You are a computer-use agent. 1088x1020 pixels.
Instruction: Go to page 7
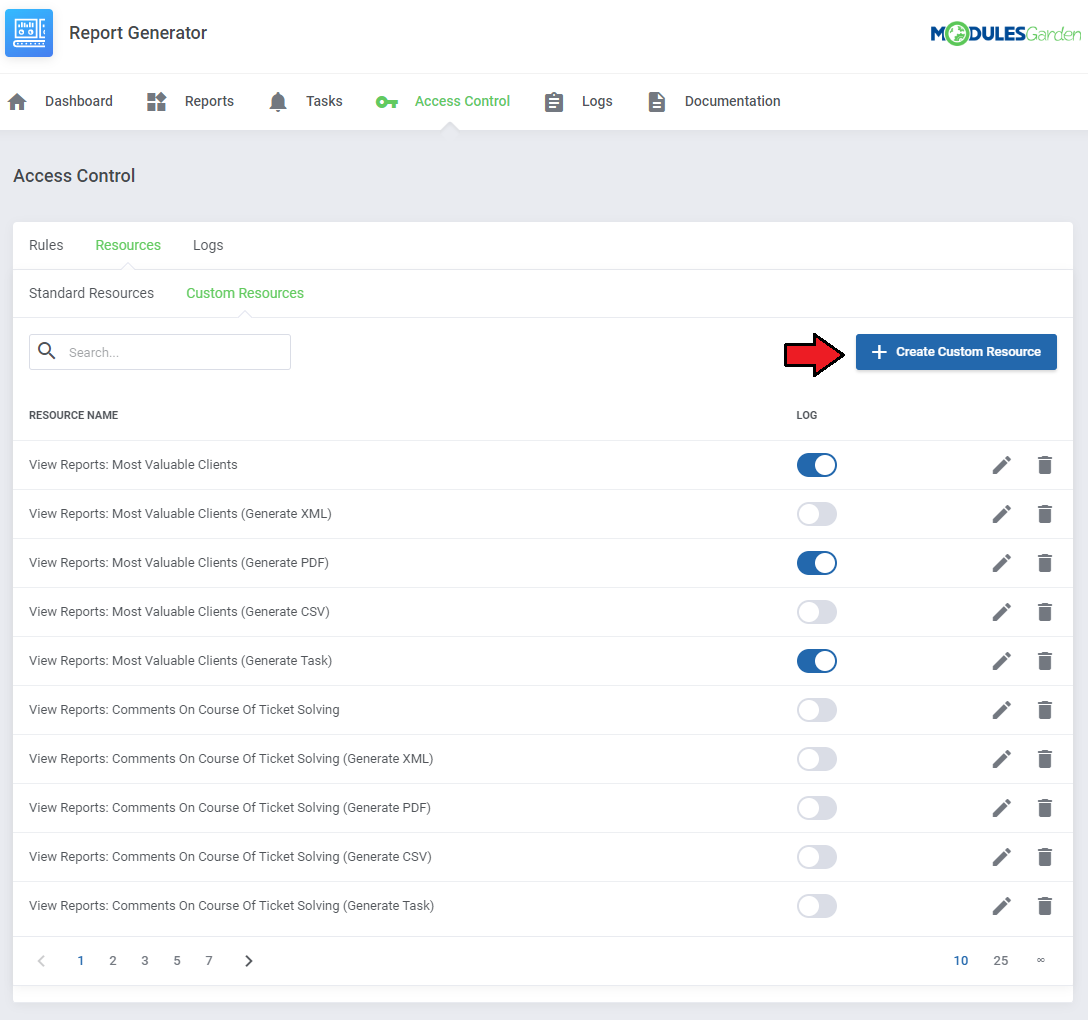(209, 961)
